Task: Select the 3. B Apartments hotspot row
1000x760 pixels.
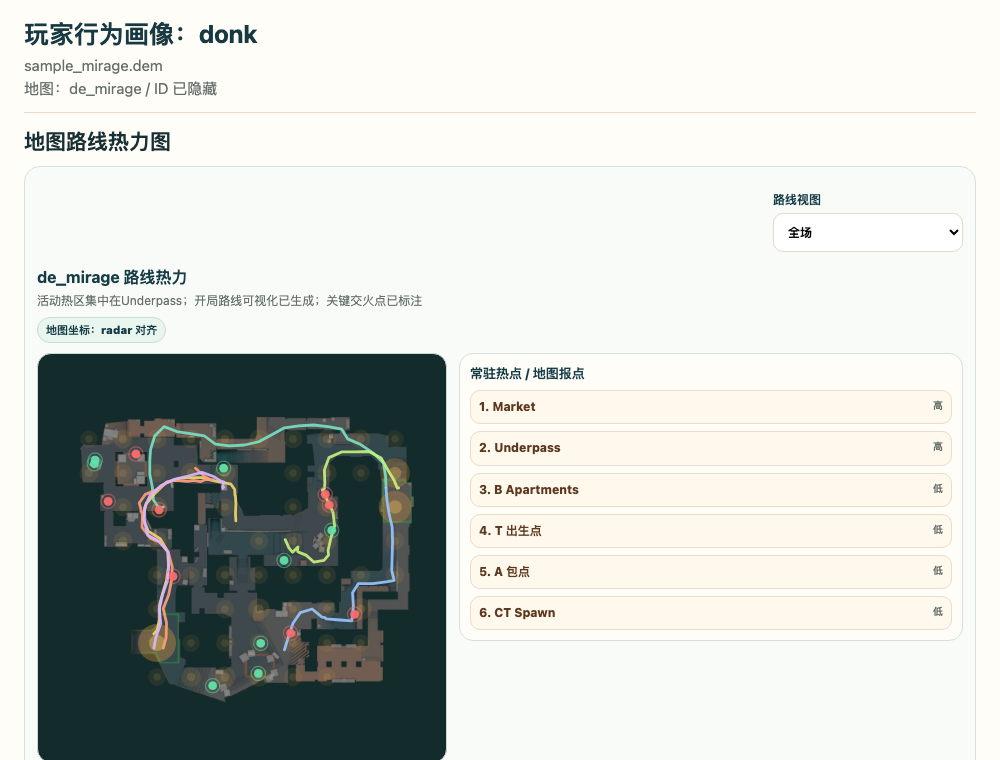Action: click(x=710, y=490)
